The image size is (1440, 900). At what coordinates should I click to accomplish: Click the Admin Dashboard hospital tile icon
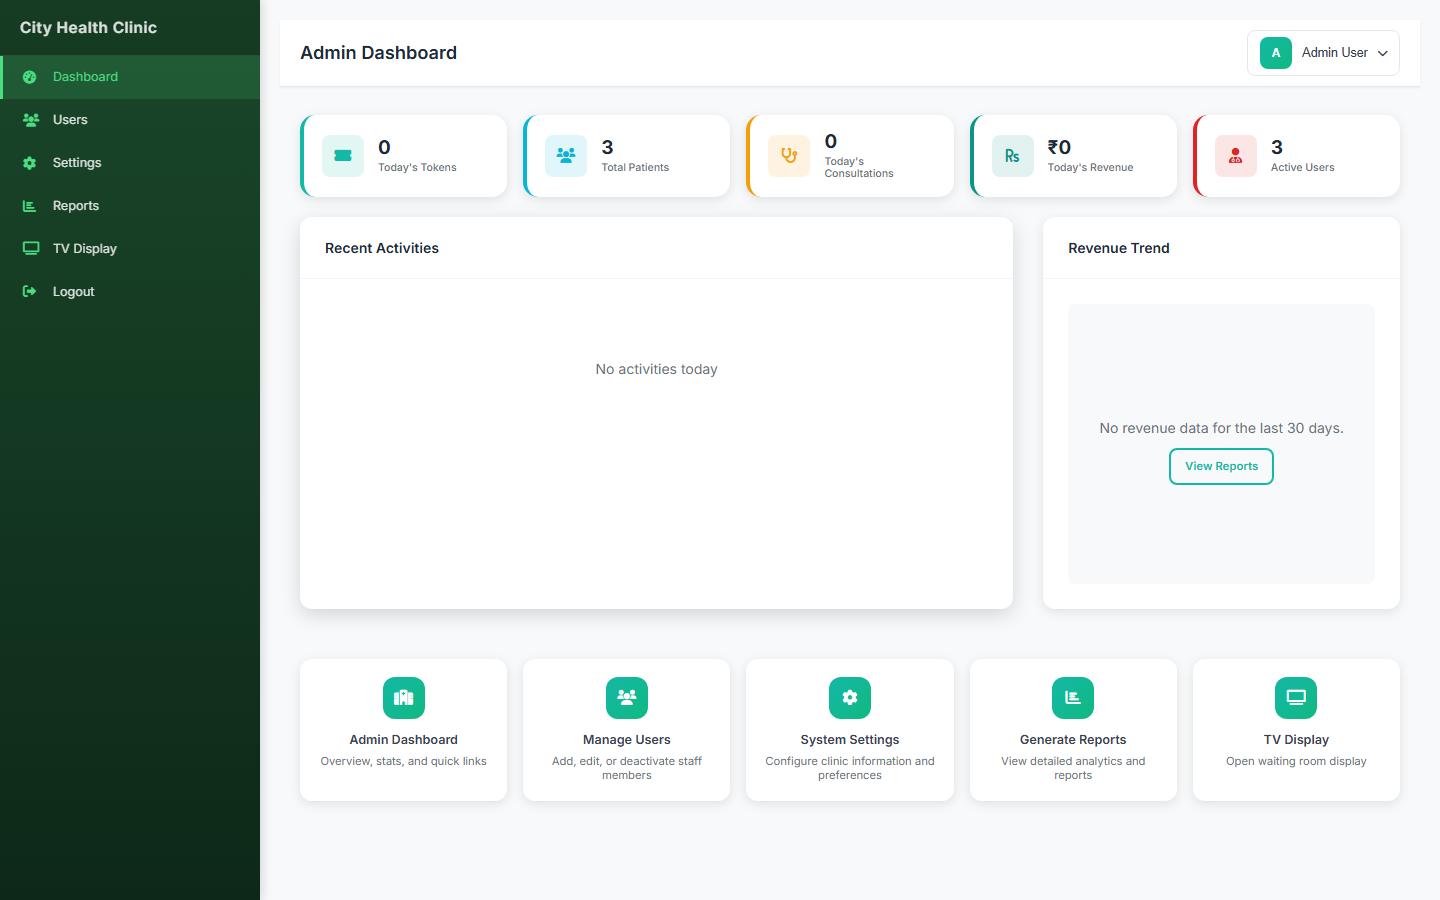[x=404, y=698]
